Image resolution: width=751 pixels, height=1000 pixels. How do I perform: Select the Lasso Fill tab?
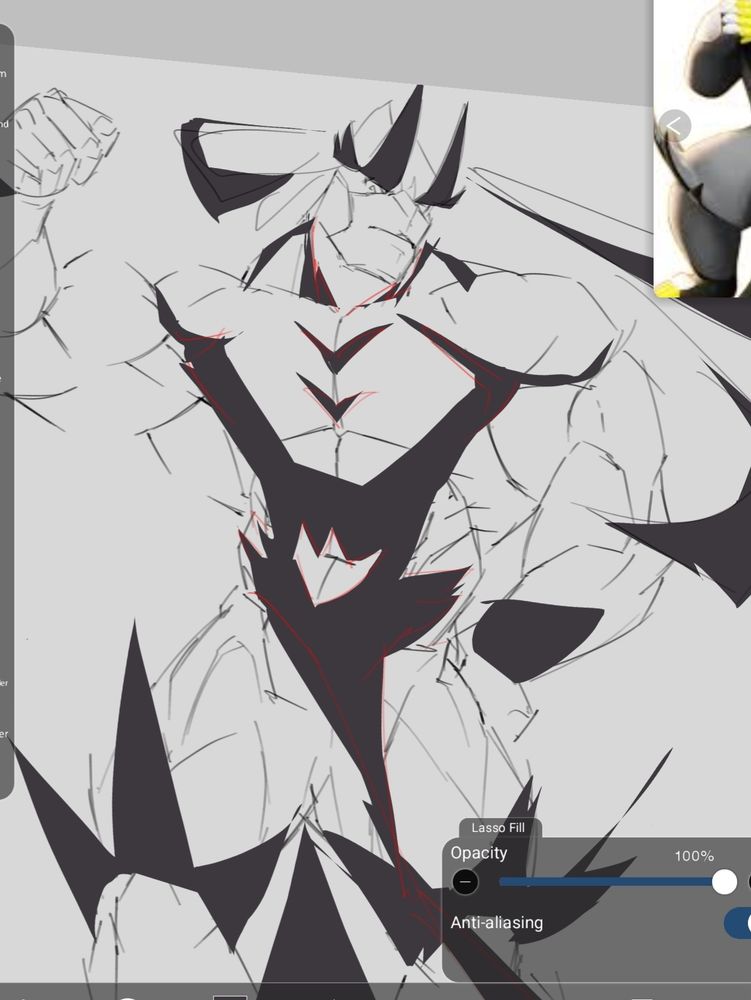tap(499, 828)
